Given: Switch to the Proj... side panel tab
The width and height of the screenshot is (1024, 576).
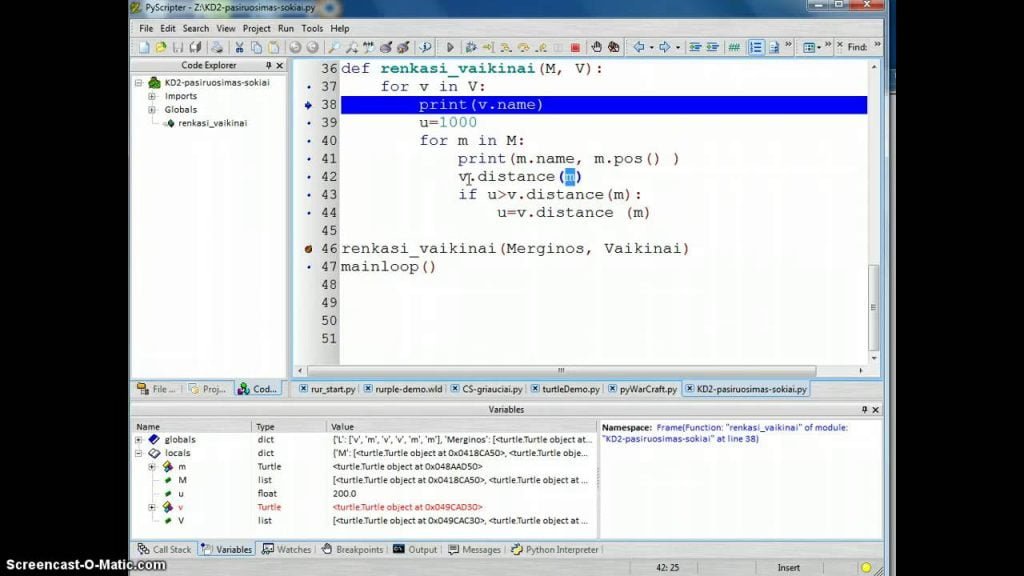Looking at the screenshot, I should point(208,389).
